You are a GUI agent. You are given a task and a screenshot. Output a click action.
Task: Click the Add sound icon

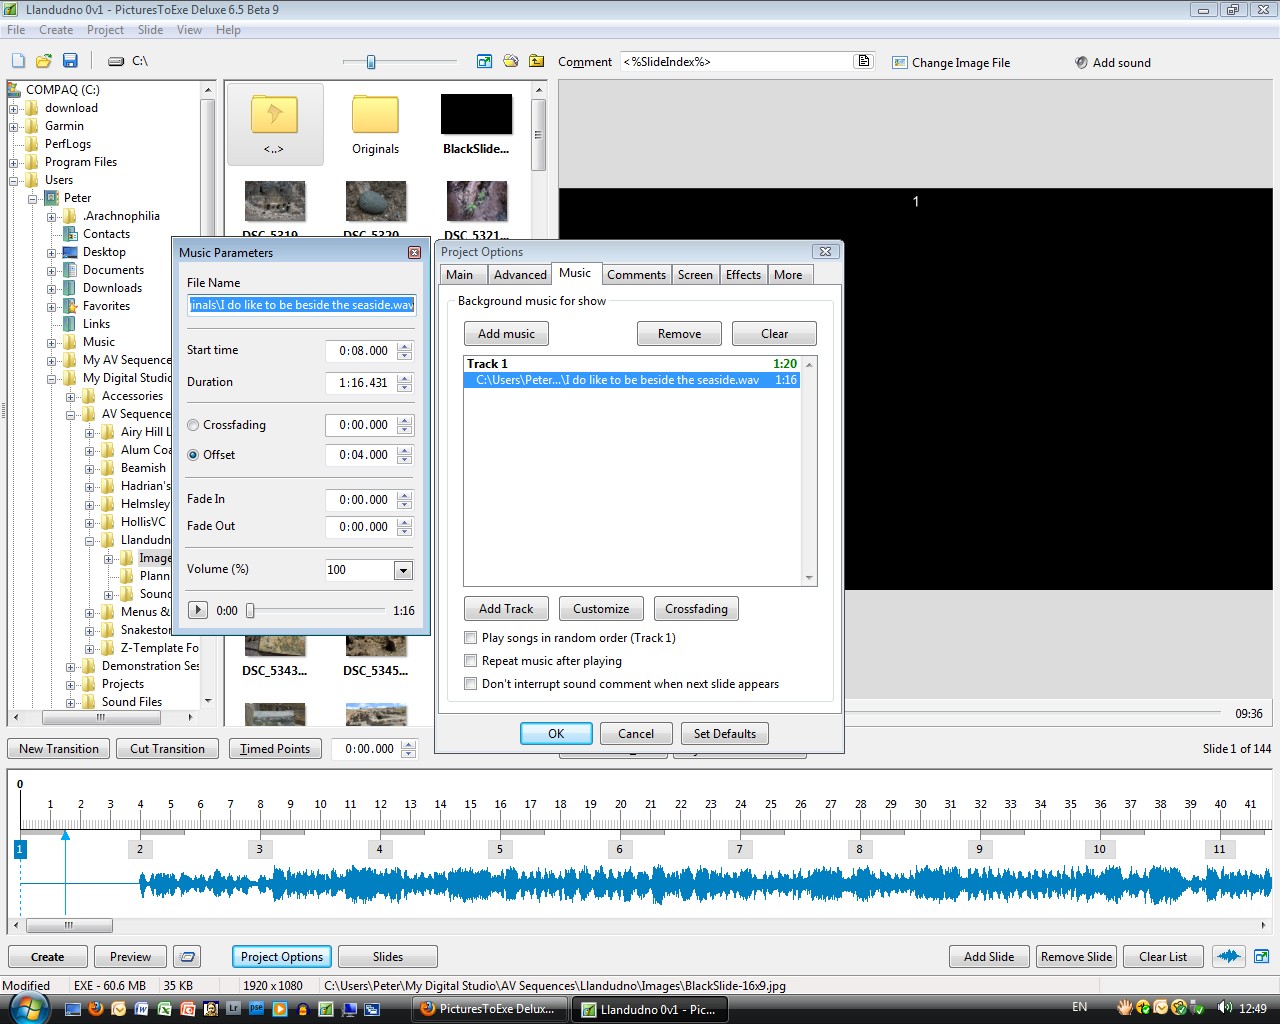[x=1081, y=62]
